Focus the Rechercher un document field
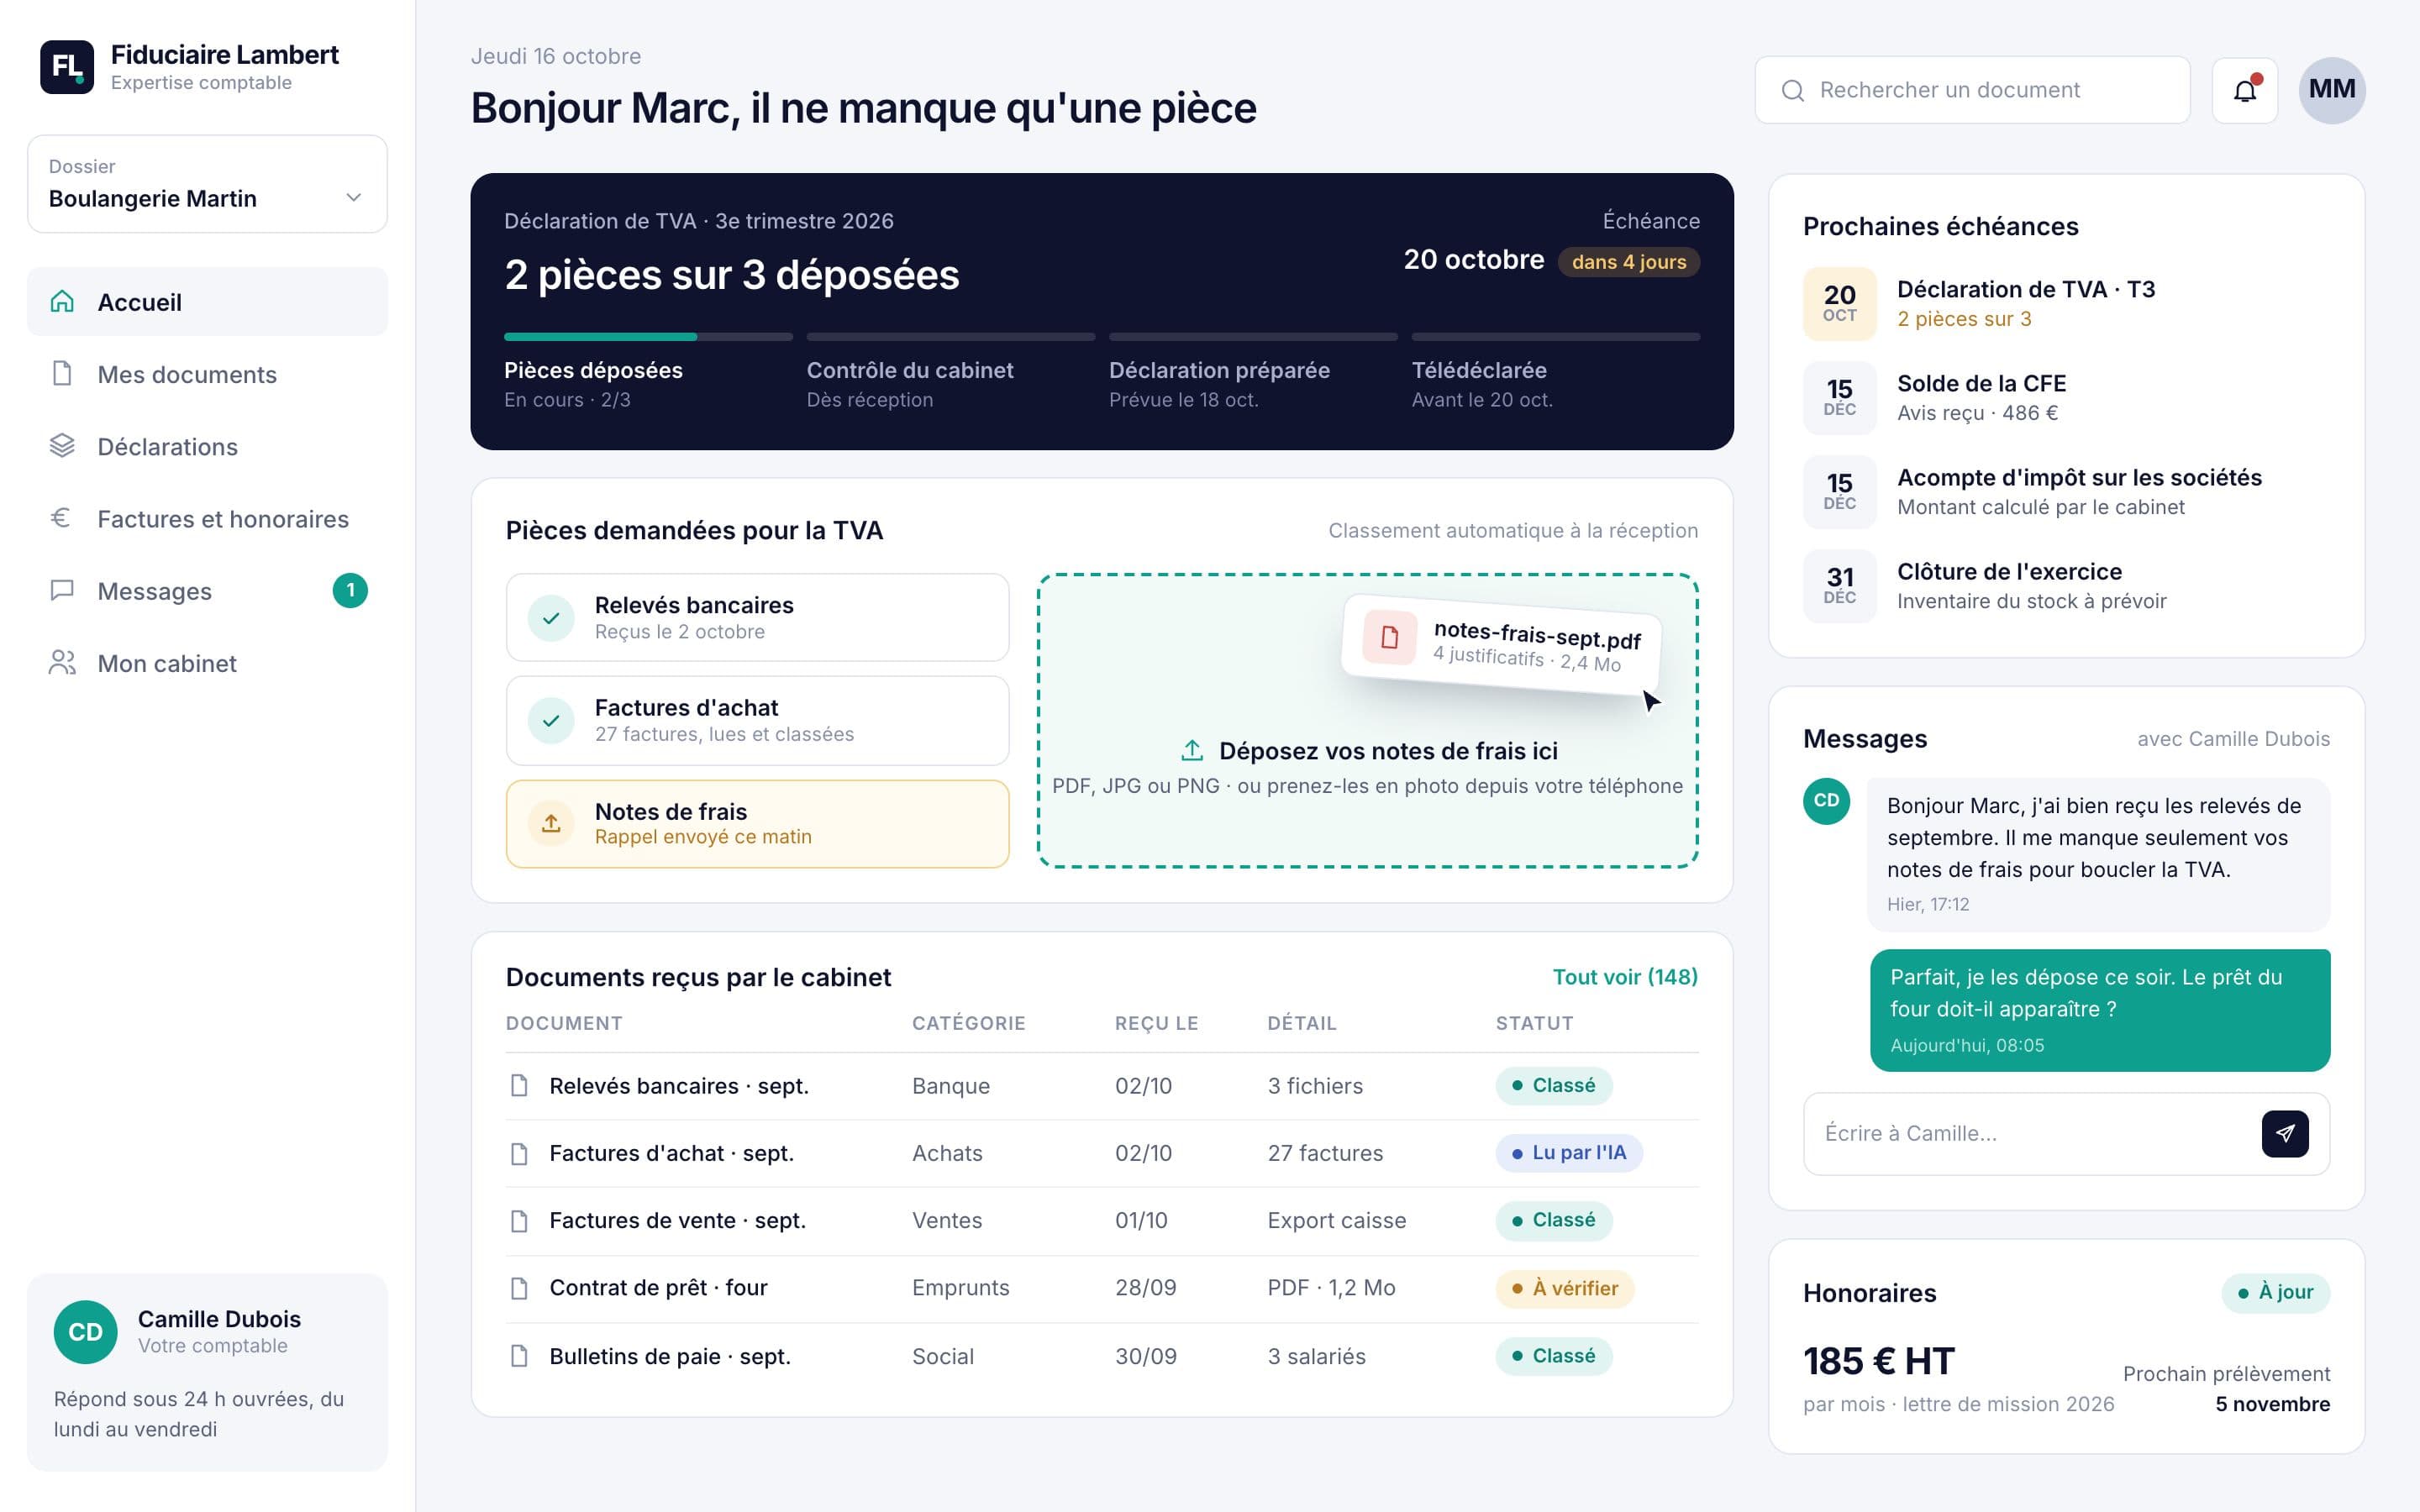Screen dimensions: 2420x1512 1972,90
